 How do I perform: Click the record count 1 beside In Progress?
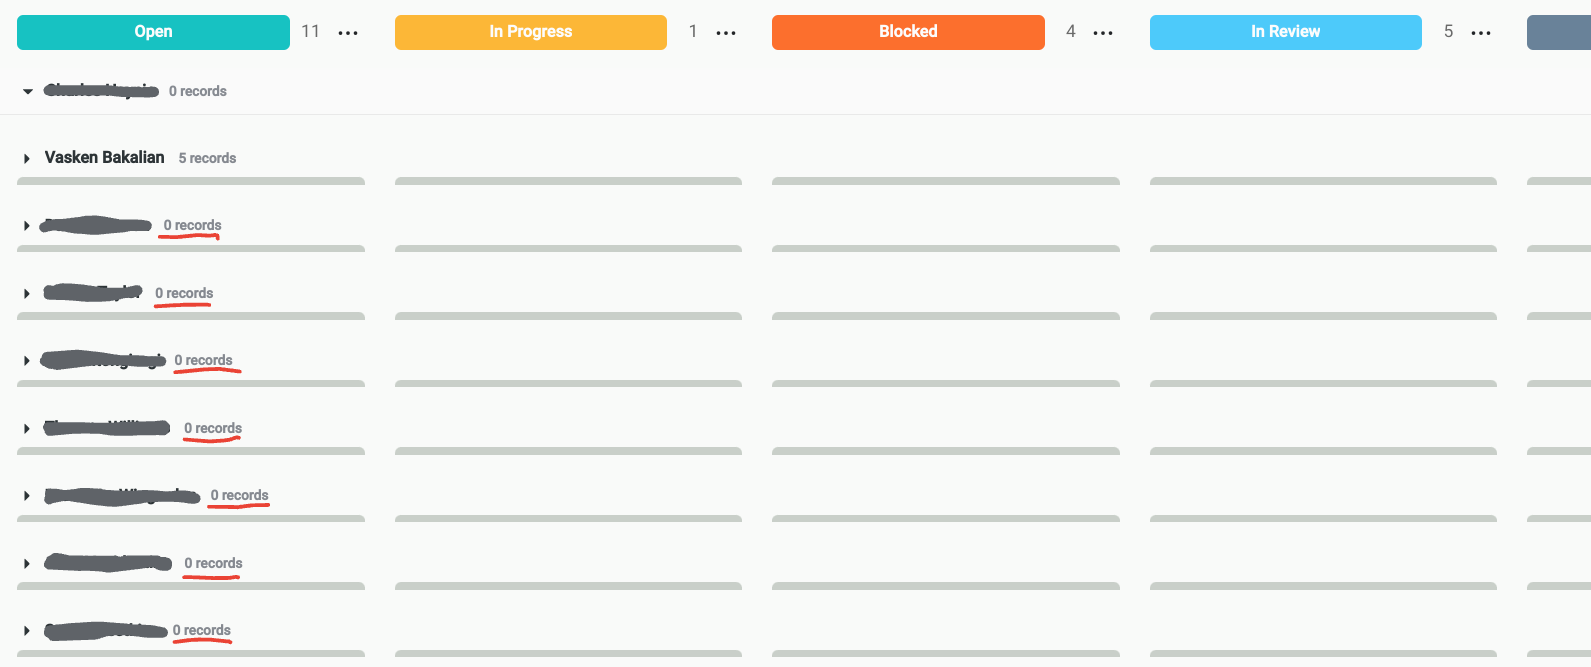693,32
